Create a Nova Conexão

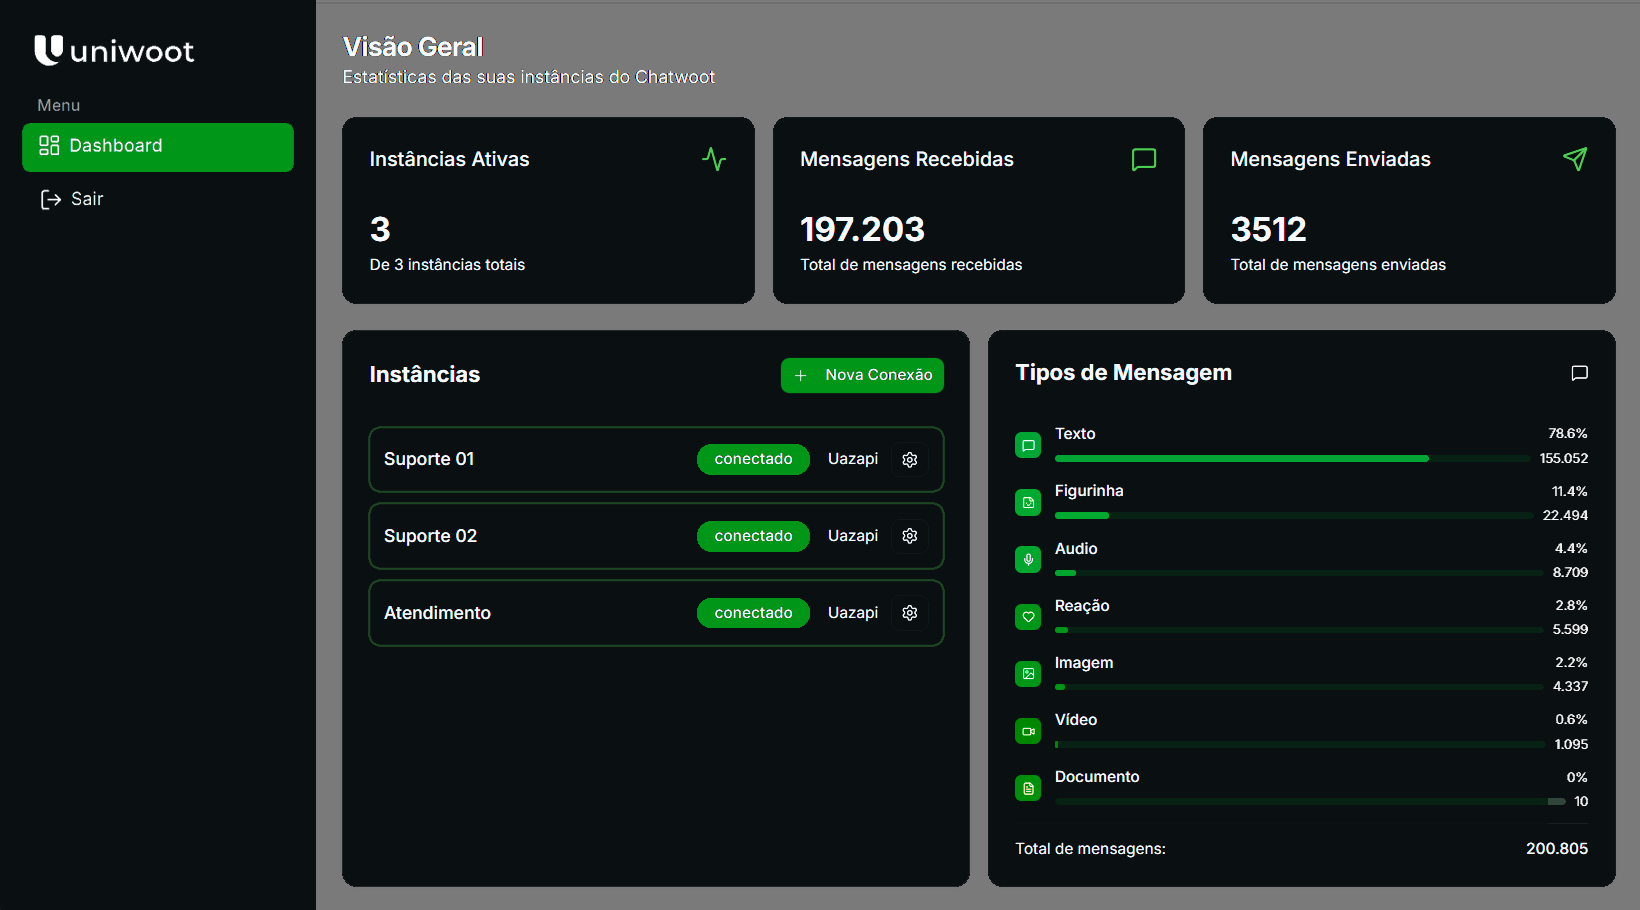[862, 375]
